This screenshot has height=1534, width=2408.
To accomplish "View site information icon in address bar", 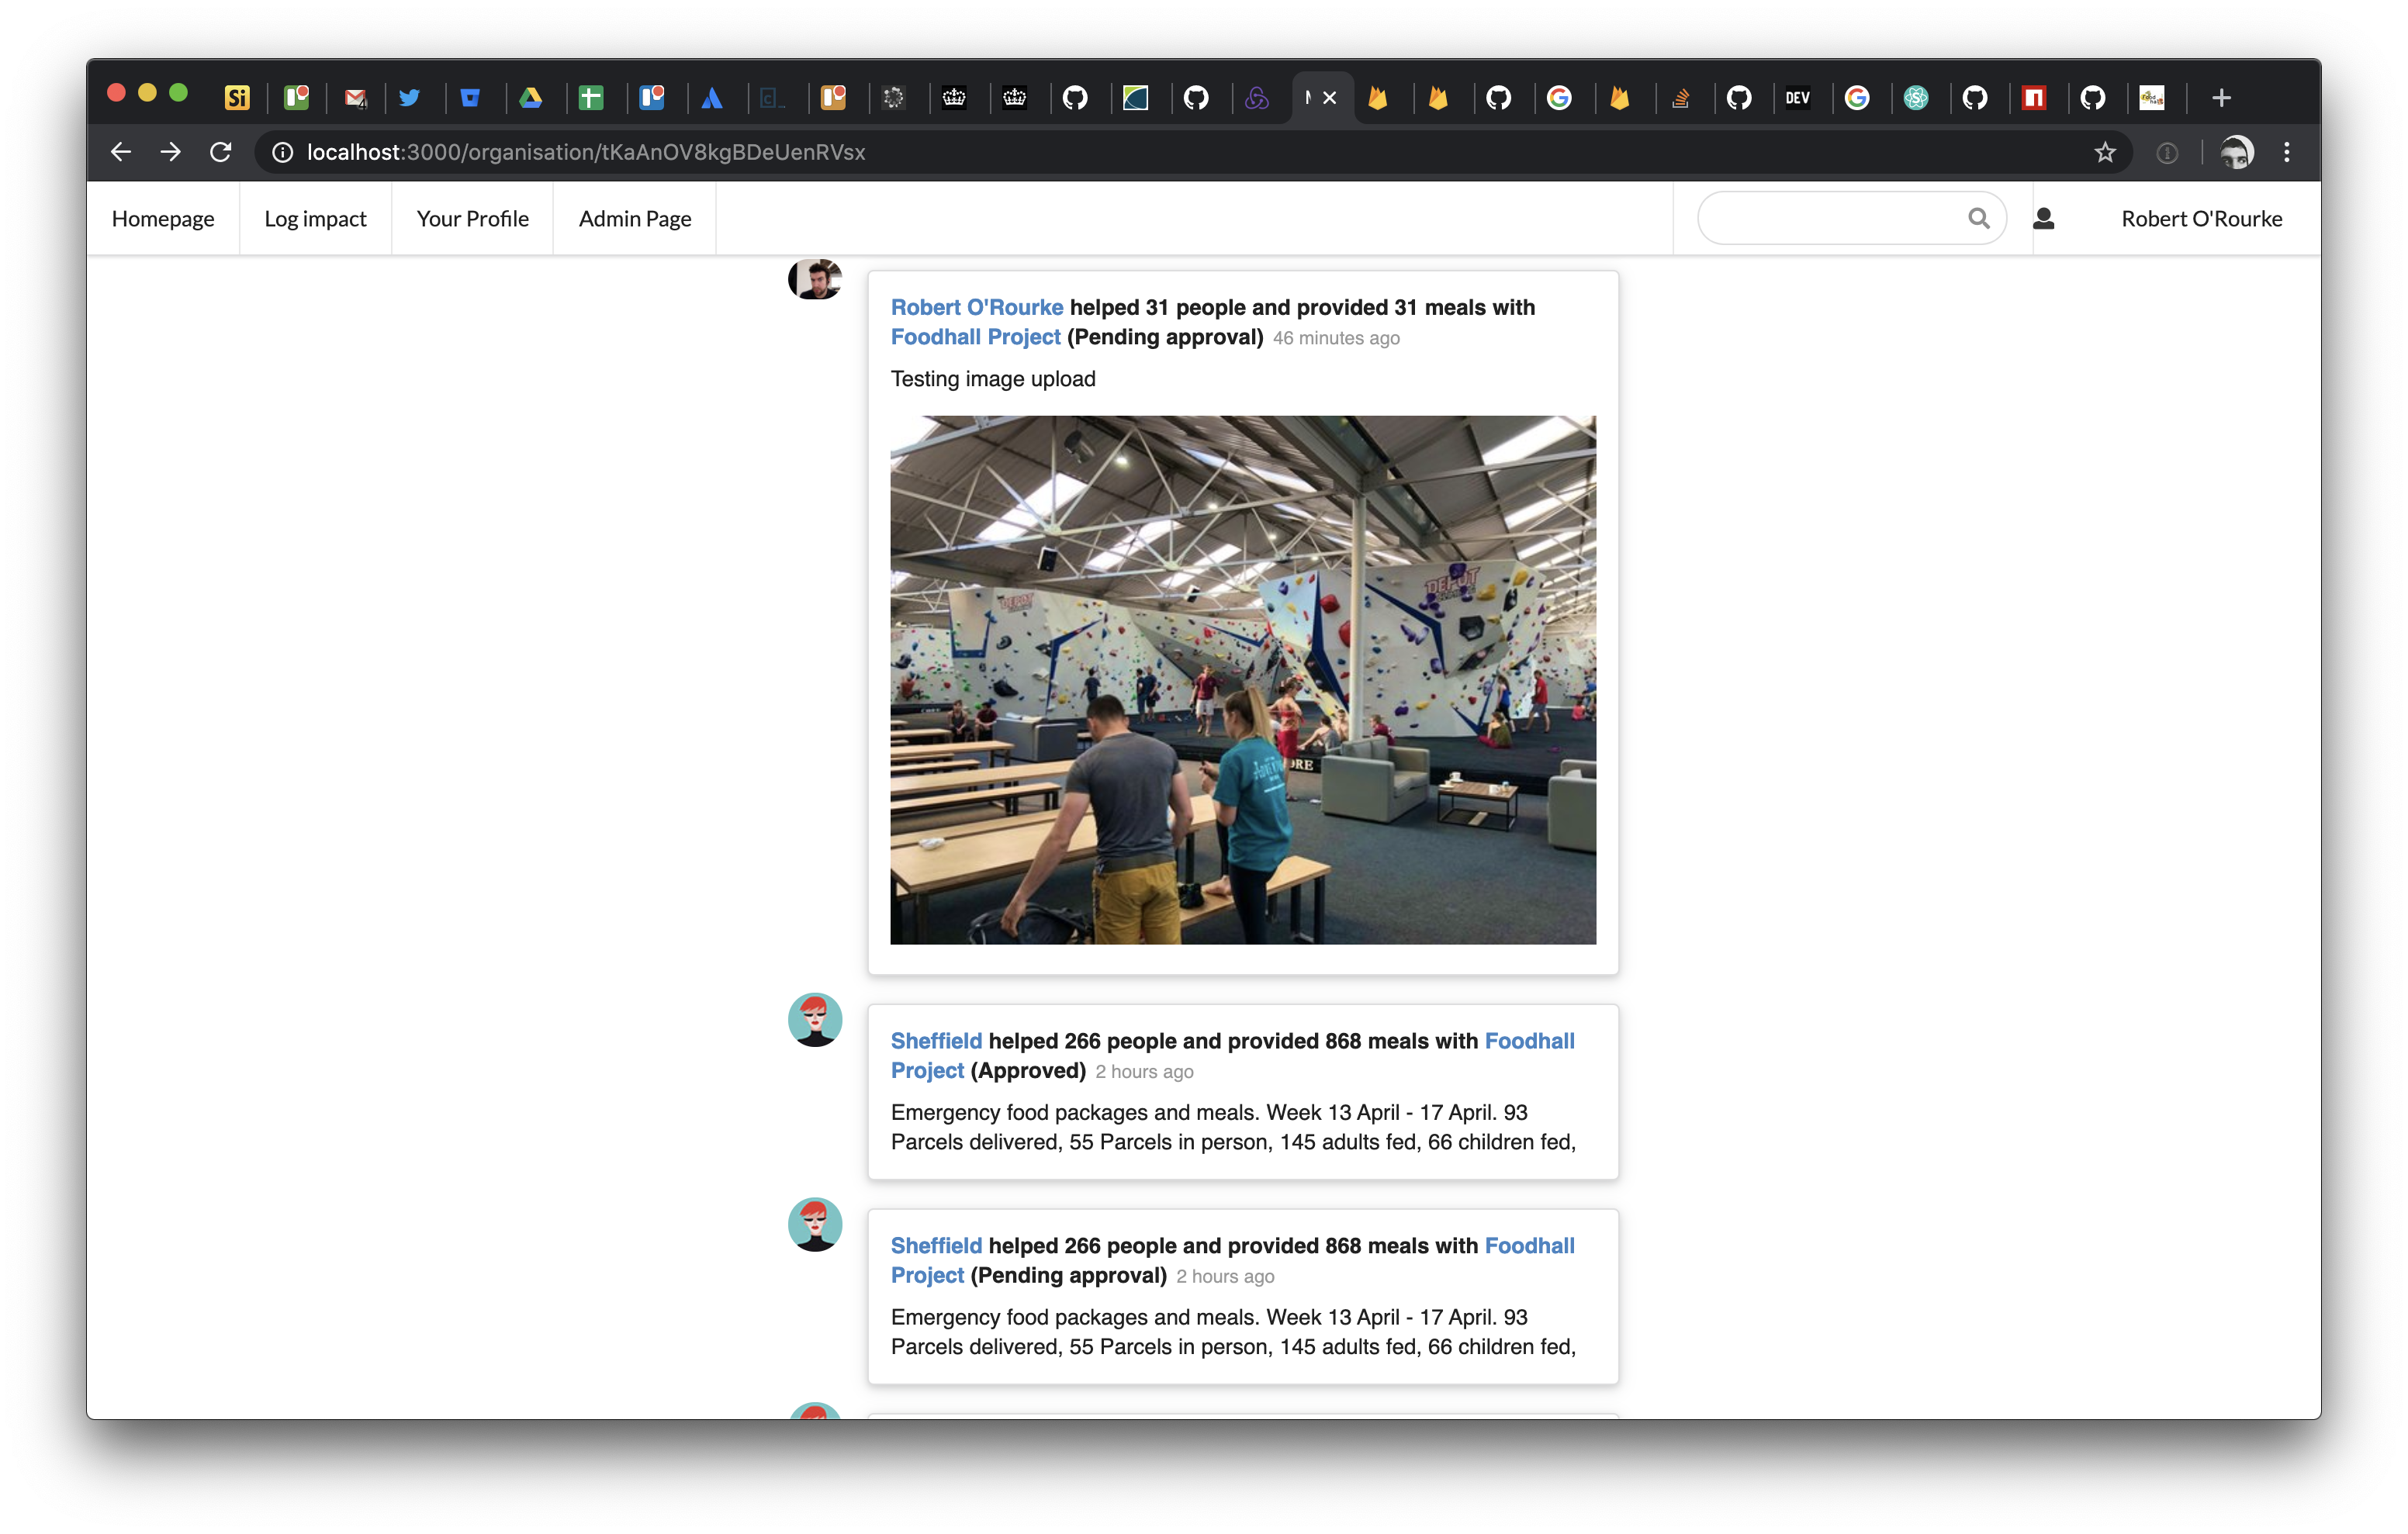I will (283, 152).
